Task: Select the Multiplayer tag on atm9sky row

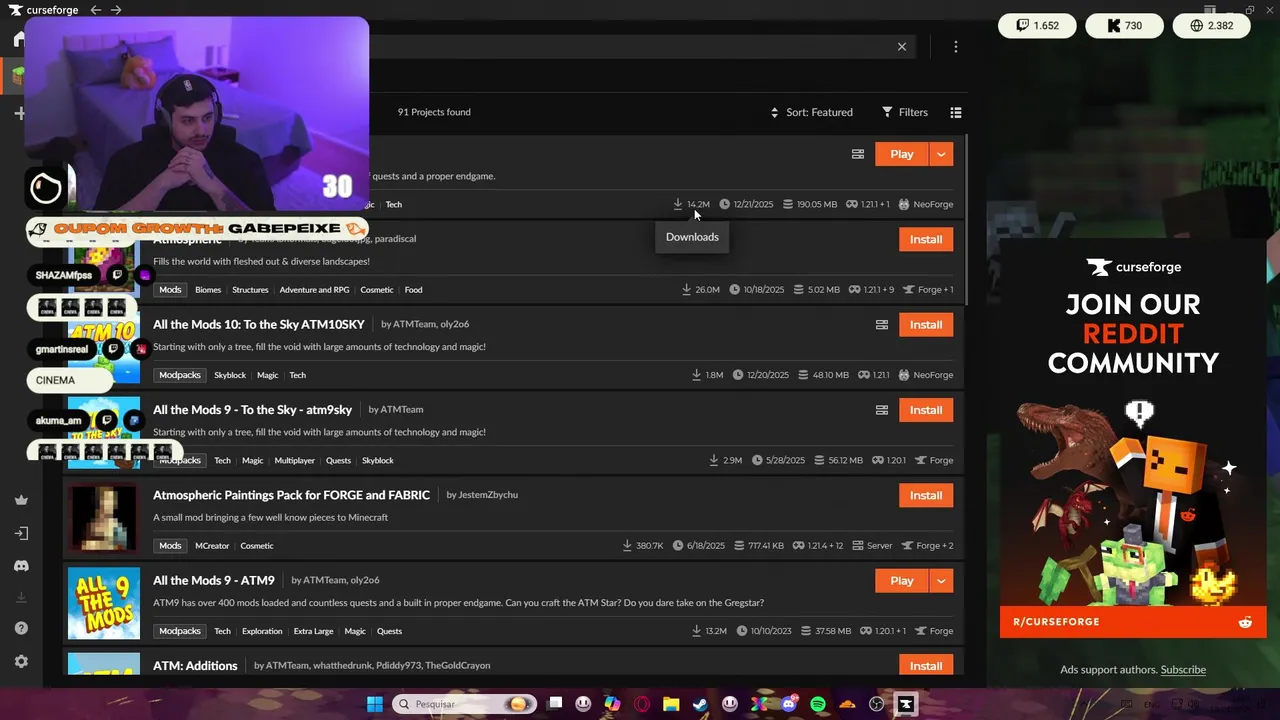Action: [x=295, y=461]
